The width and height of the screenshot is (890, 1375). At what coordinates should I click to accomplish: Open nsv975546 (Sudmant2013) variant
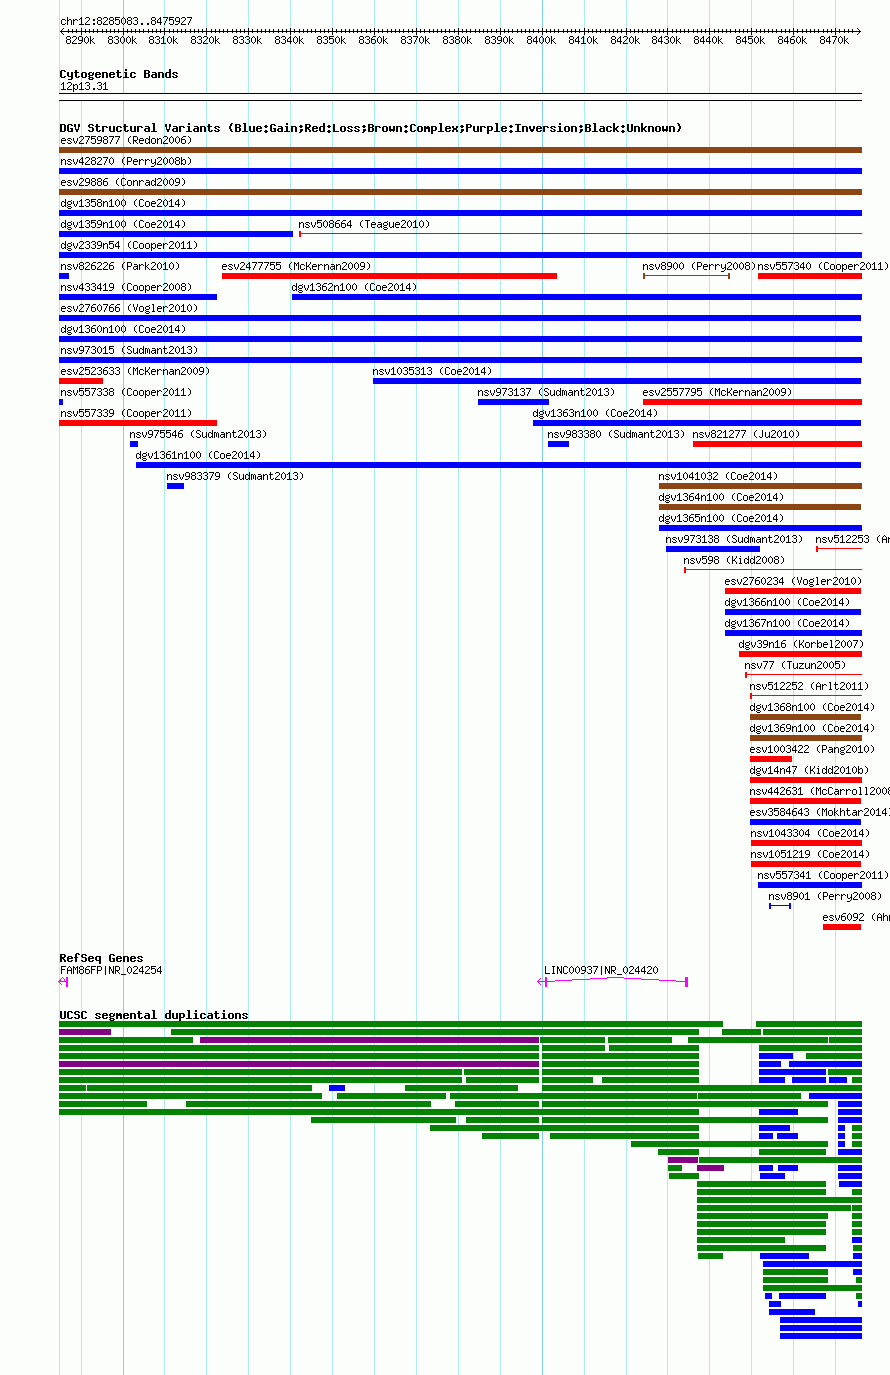(198, 435)
